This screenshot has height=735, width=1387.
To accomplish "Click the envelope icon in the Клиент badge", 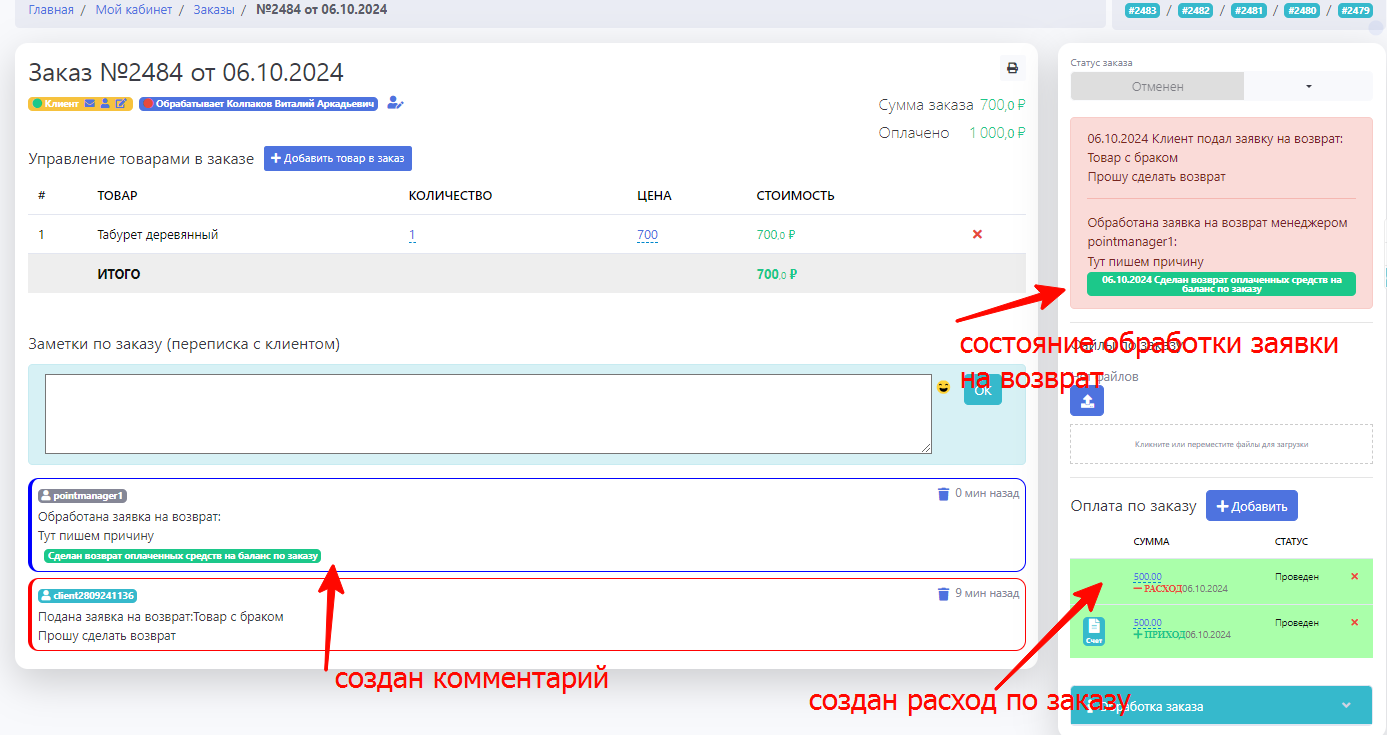I will (90, 103).
